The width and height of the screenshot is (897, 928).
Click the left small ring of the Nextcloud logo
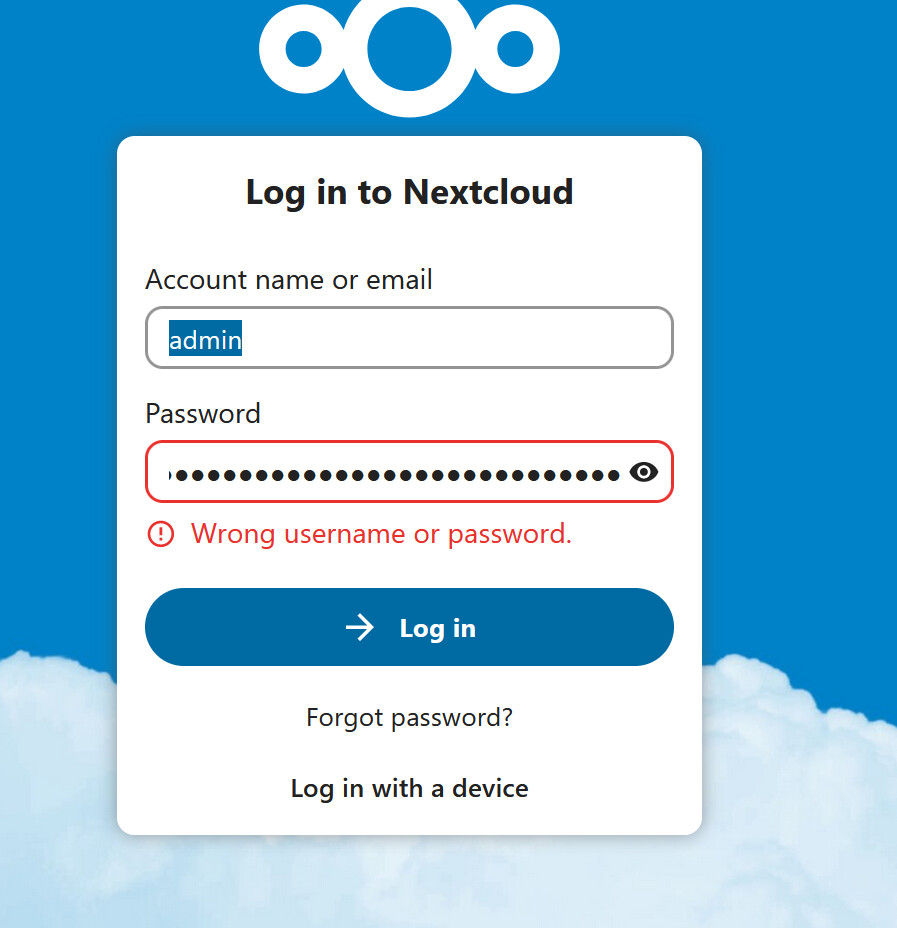tap(303, 49)
